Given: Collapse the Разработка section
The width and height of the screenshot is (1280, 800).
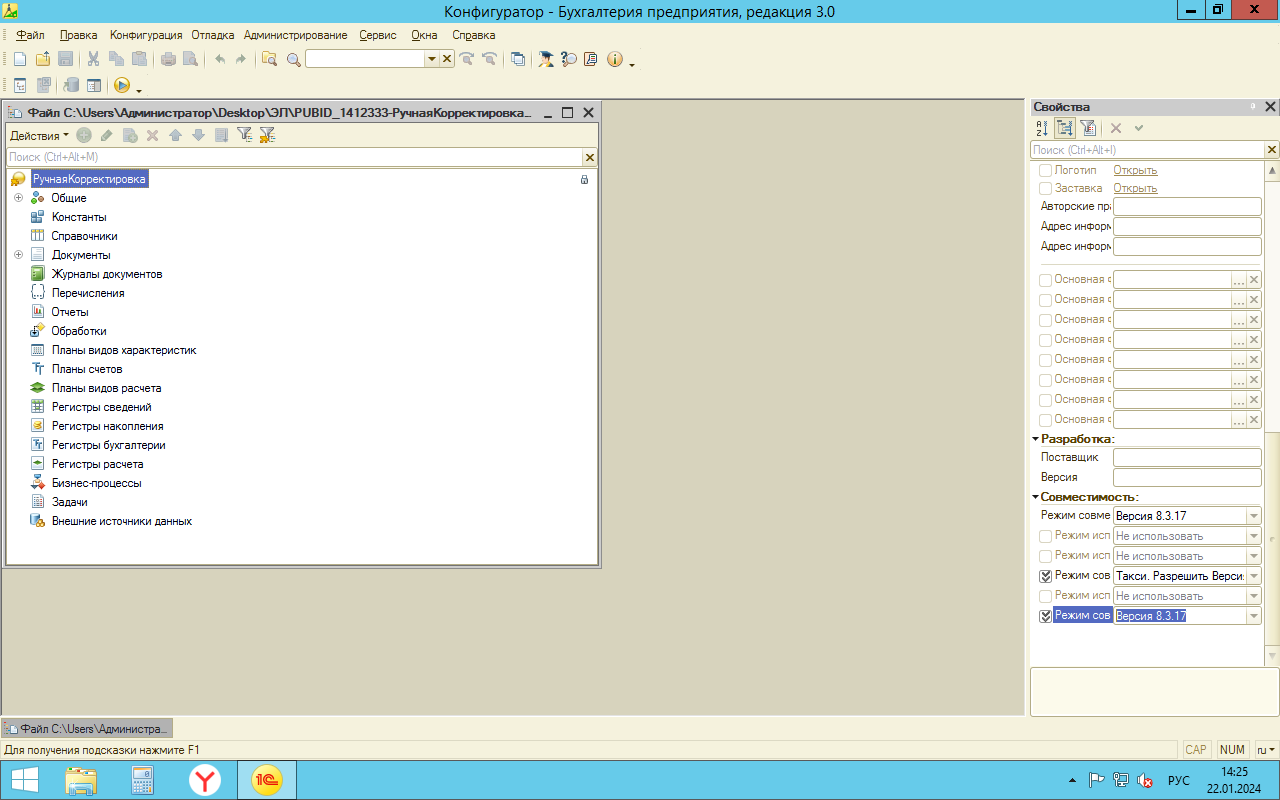Looking at the screenshot, I should 1036,438.
